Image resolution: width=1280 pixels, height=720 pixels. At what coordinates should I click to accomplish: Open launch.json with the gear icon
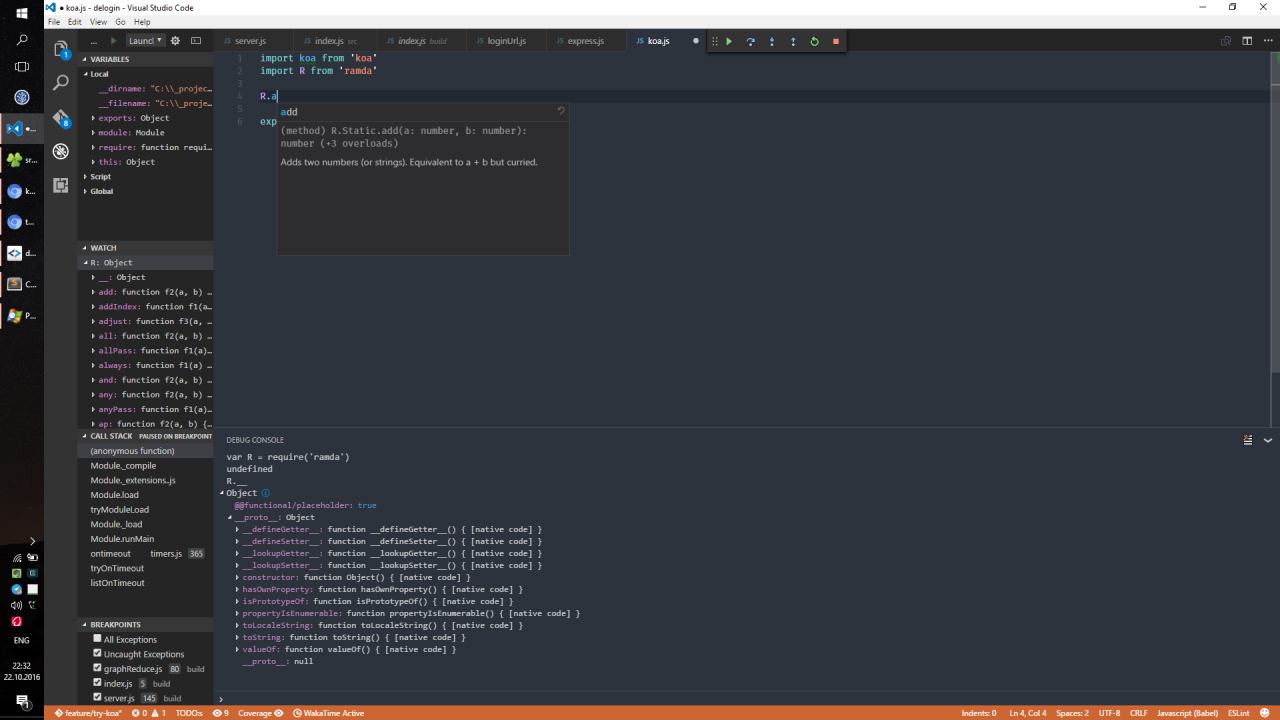pos(176,41)
